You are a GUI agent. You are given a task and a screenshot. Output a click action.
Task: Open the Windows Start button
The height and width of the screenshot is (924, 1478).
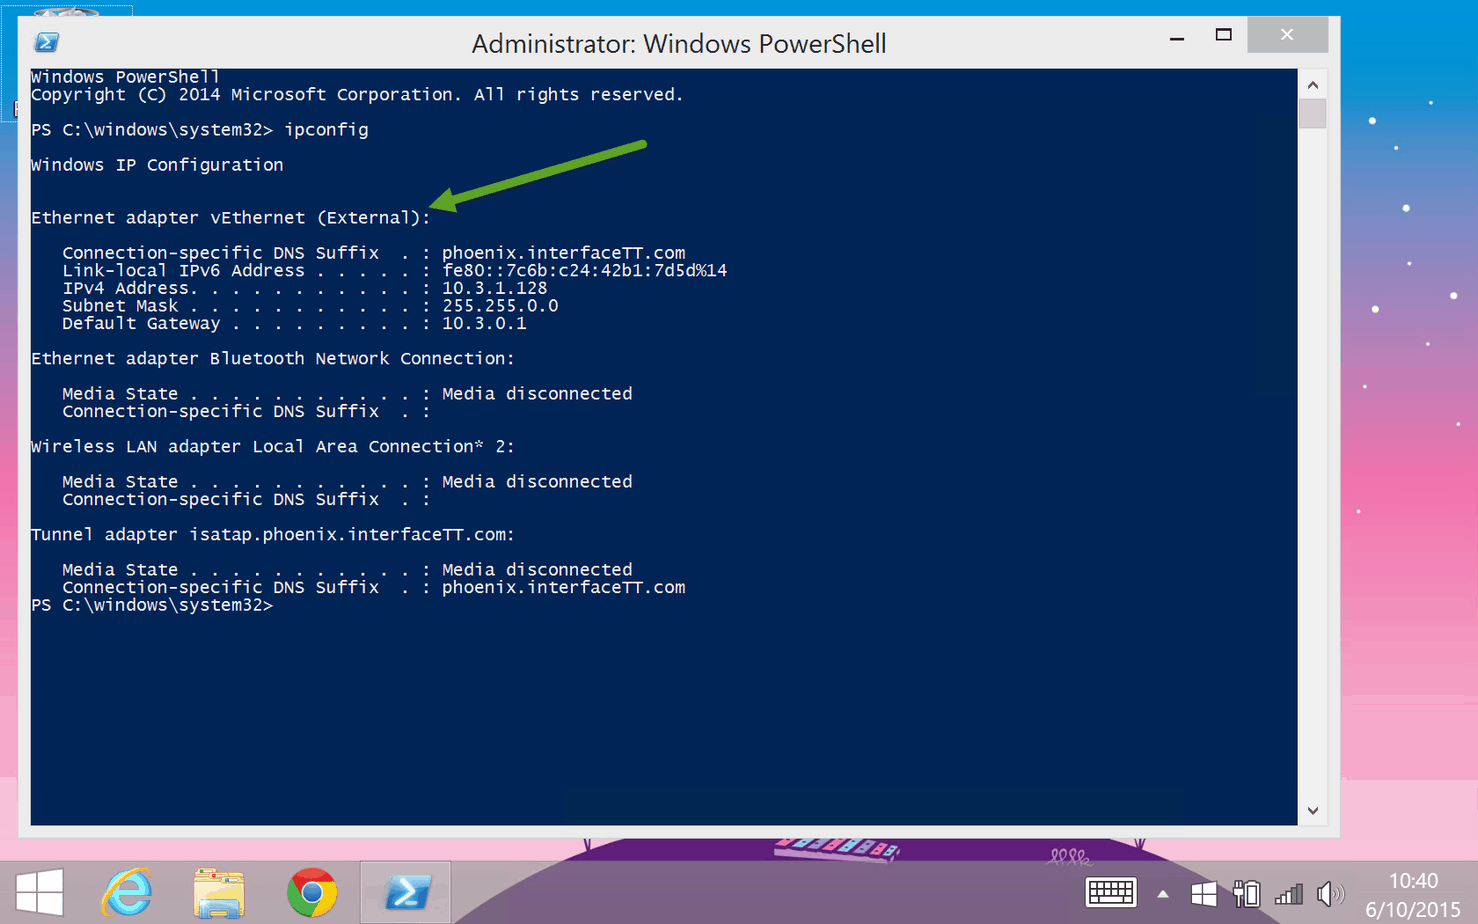pos(39,892)
